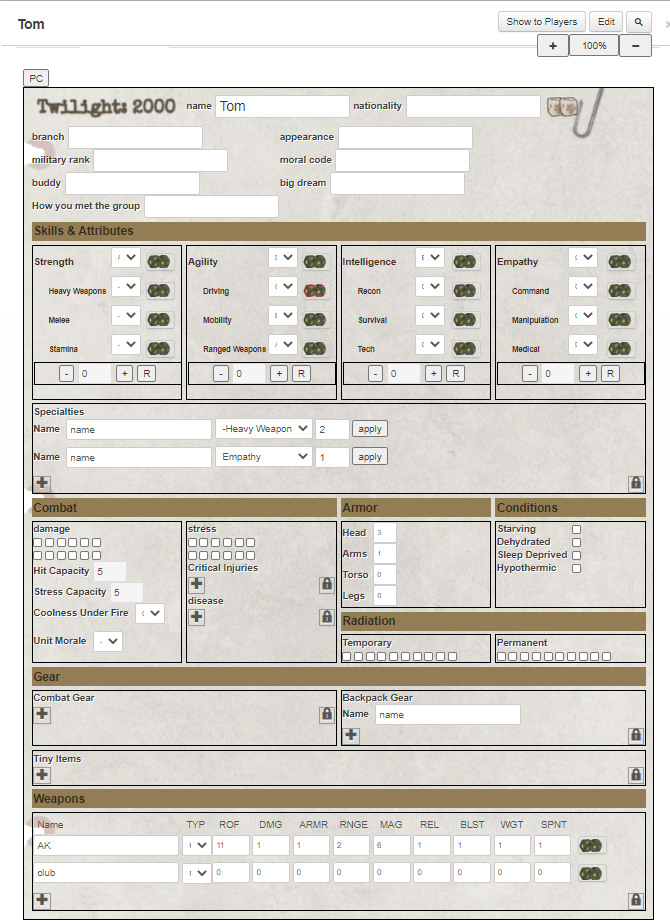The height and width of the screenshot is (921, 670).
Task: Click the red Driving skill dice icon
Action: pos(315,291)
